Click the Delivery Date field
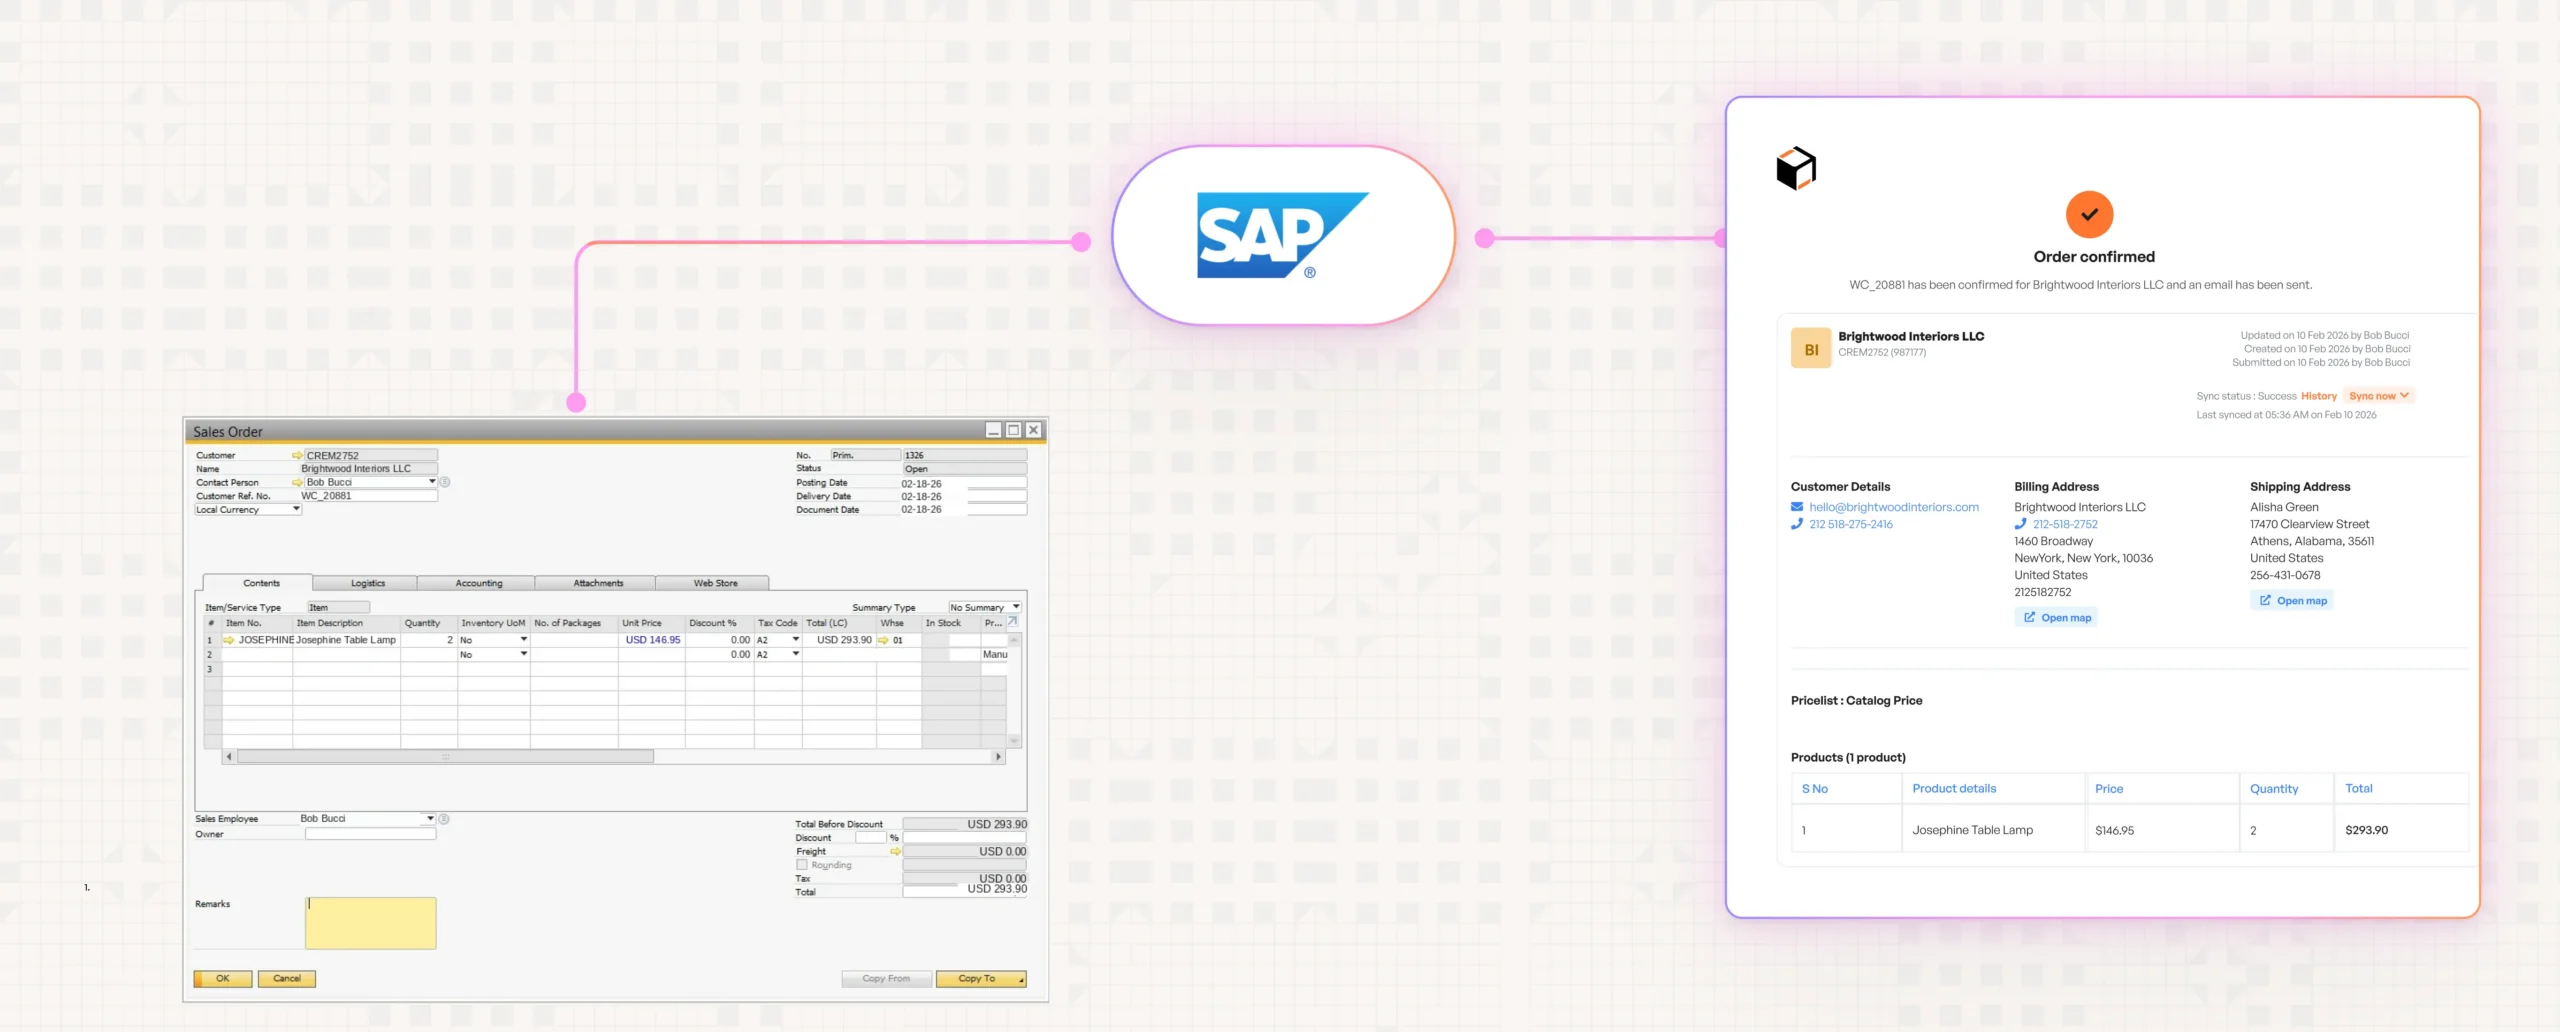 pos(963,496)
